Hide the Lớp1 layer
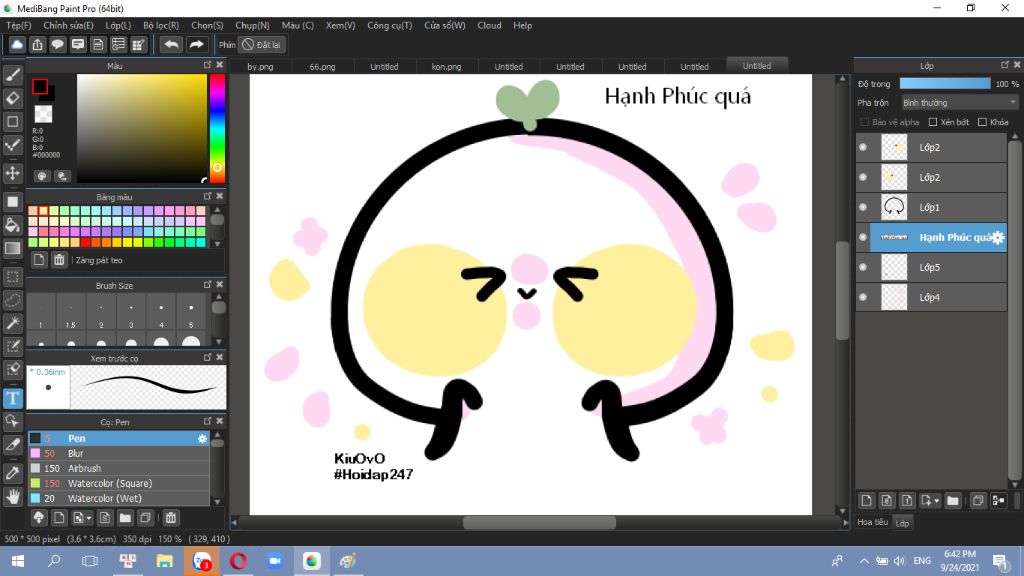 863,208
